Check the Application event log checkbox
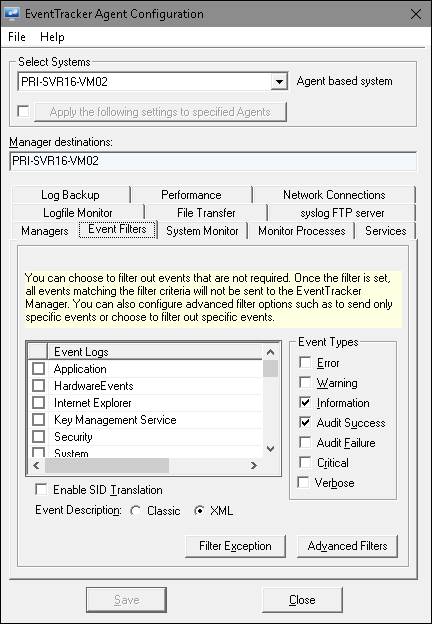 tap(39, 369)
